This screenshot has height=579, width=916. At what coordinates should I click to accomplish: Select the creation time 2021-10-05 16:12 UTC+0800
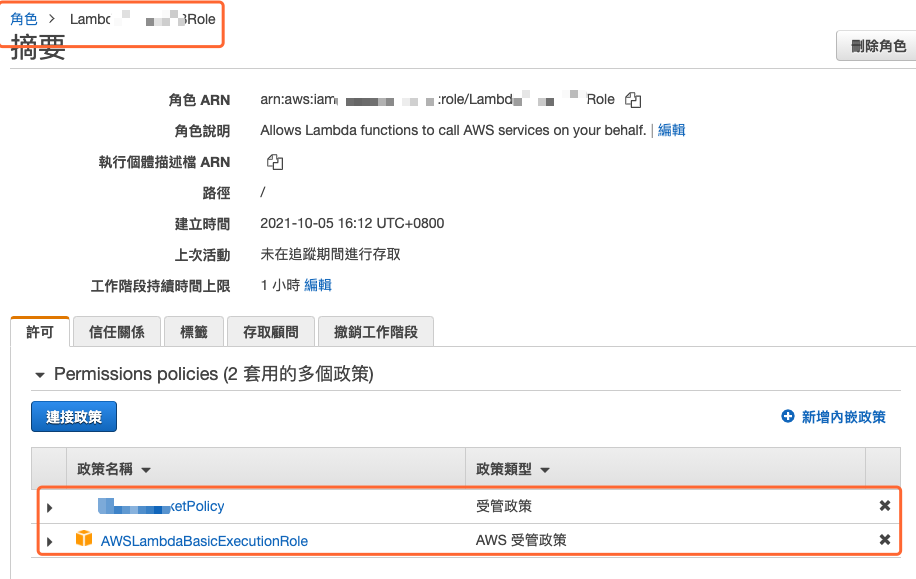352,223
